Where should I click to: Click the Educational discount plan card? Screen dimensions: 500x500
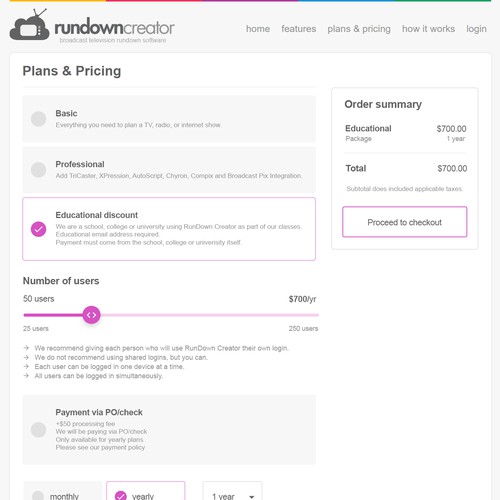click(169, 229)
